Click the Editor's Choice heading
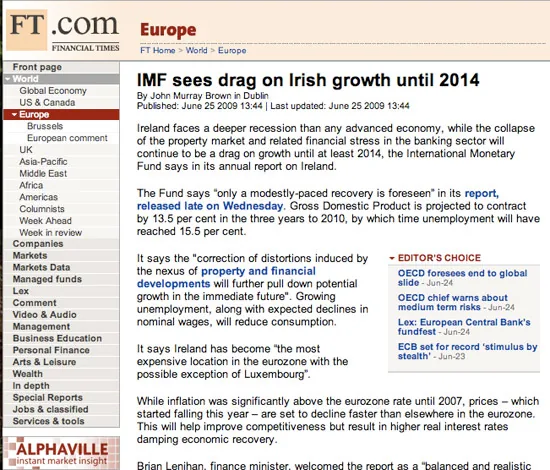Viewport: 550px width, 470px height. coord(439,258)
